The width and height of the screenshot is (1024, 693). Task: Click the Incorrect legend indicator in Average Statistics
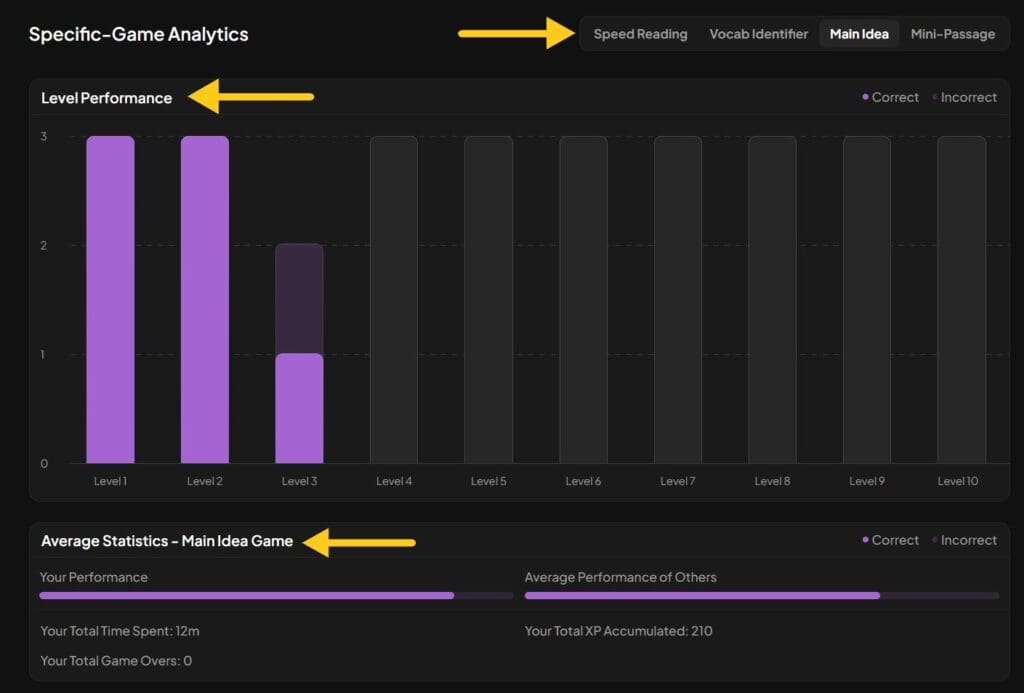tap(933, 540)
